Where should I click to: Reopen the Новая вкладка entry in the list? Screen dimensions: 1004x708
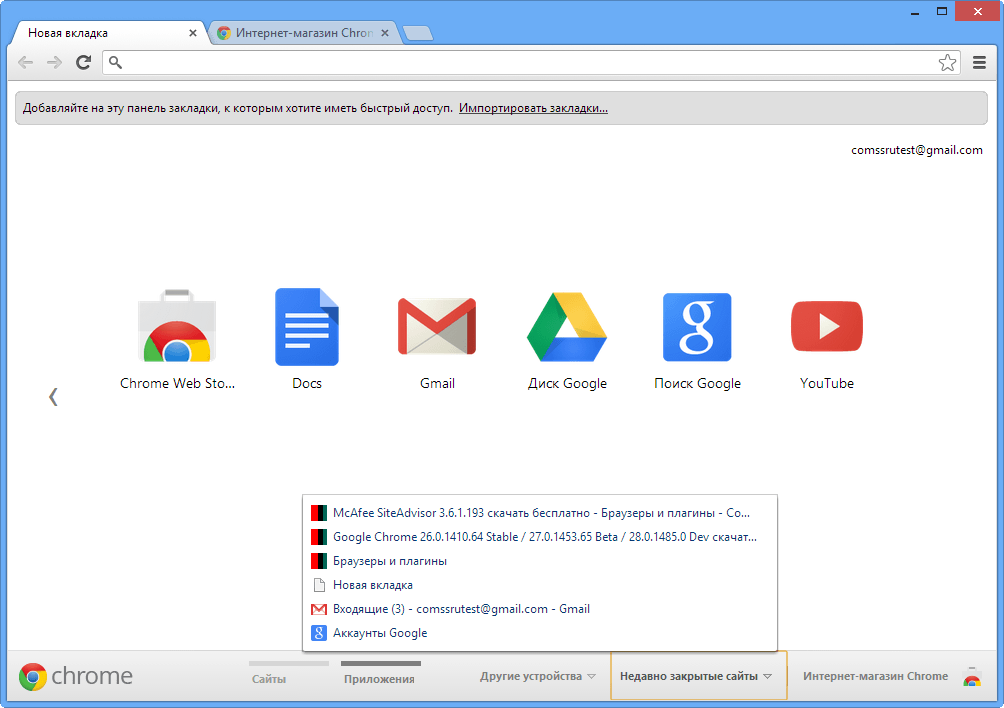540,585
